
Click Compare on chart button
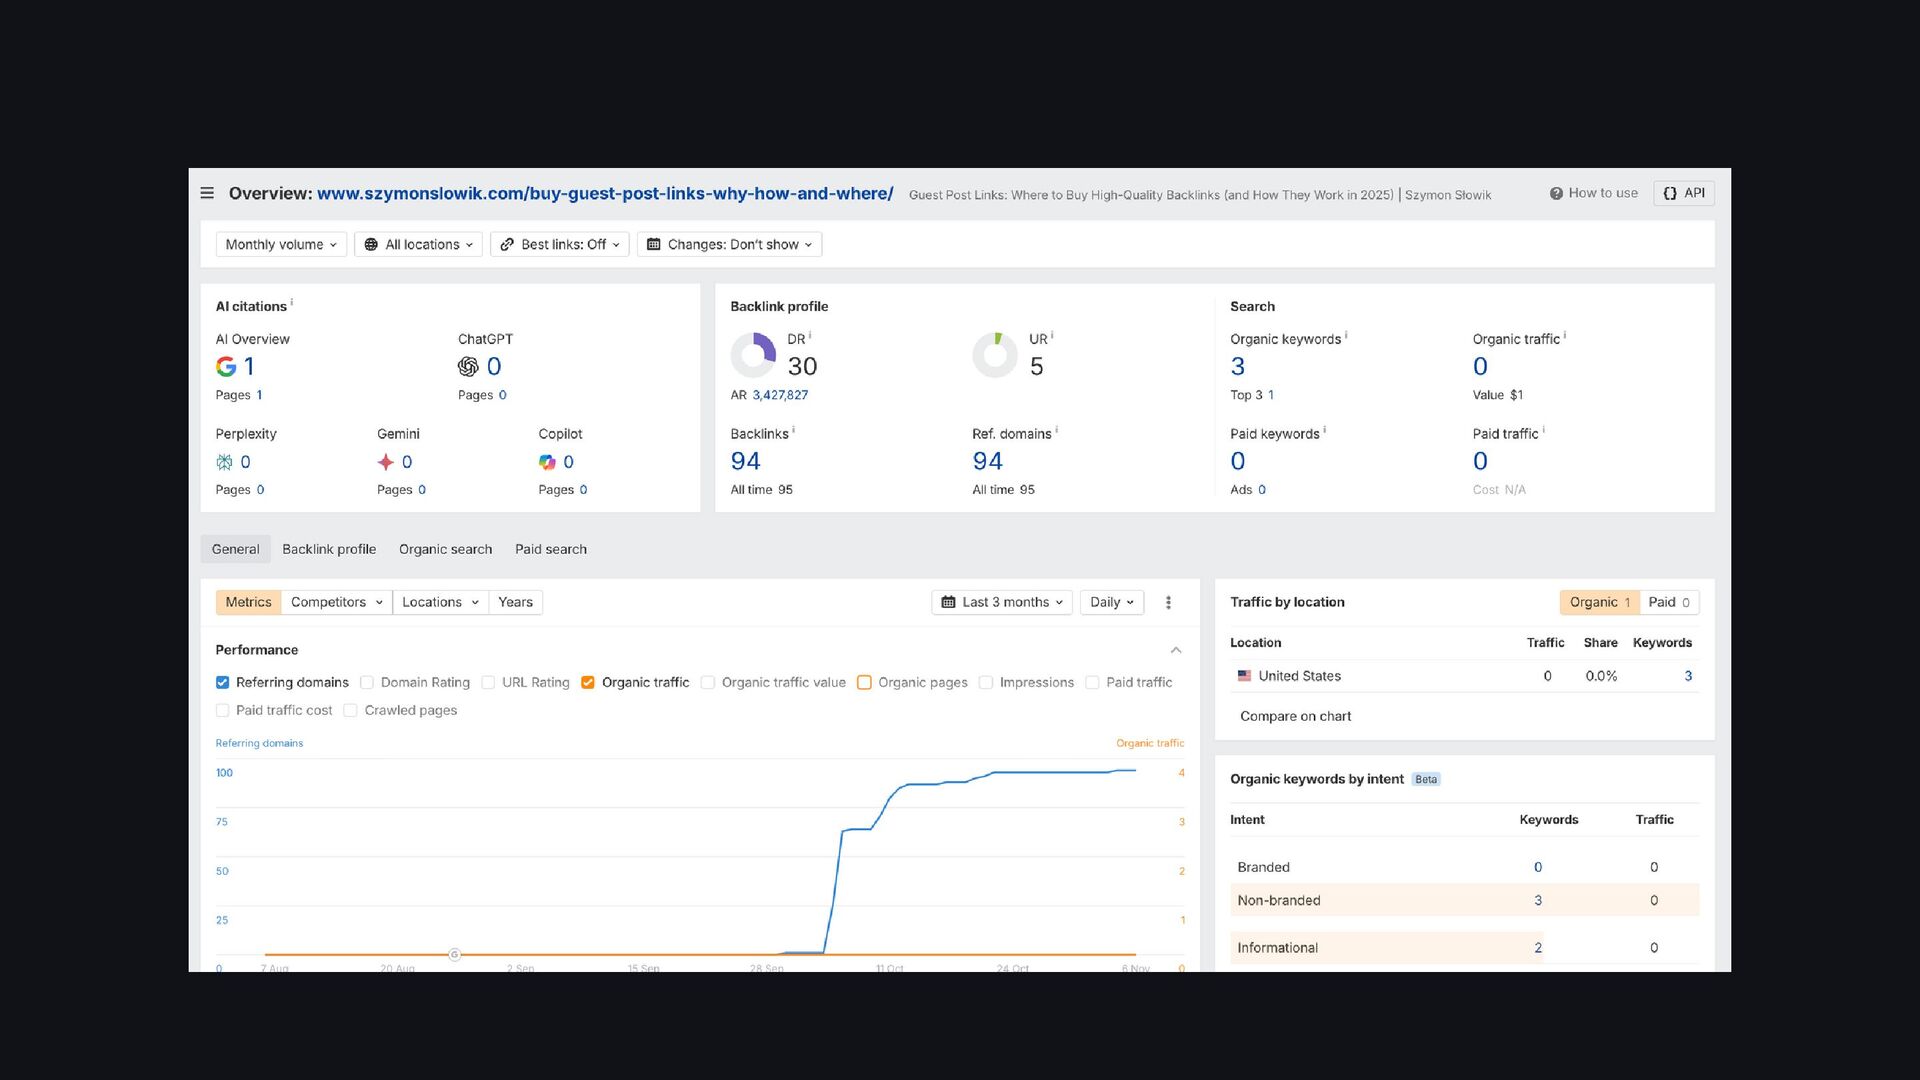tap(1295, 716)
